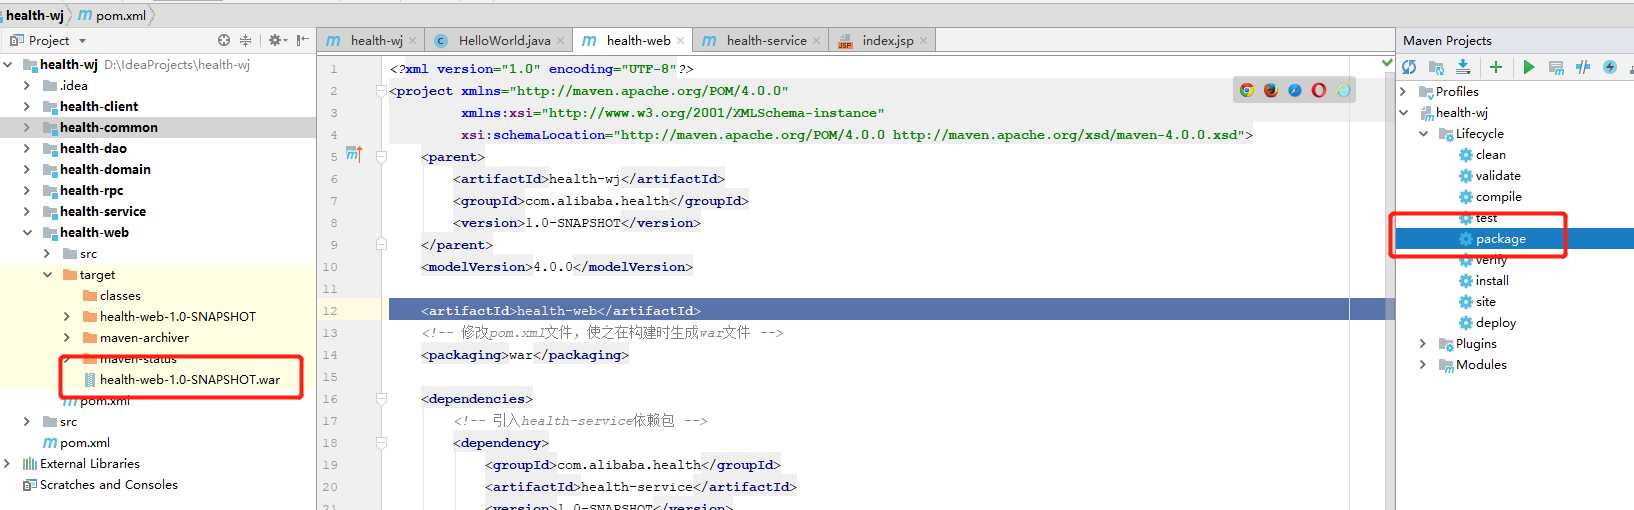Screen dimensions: 1634x510
Task: Switch to HelloWorld.java tab
Action: coord(504,40)
